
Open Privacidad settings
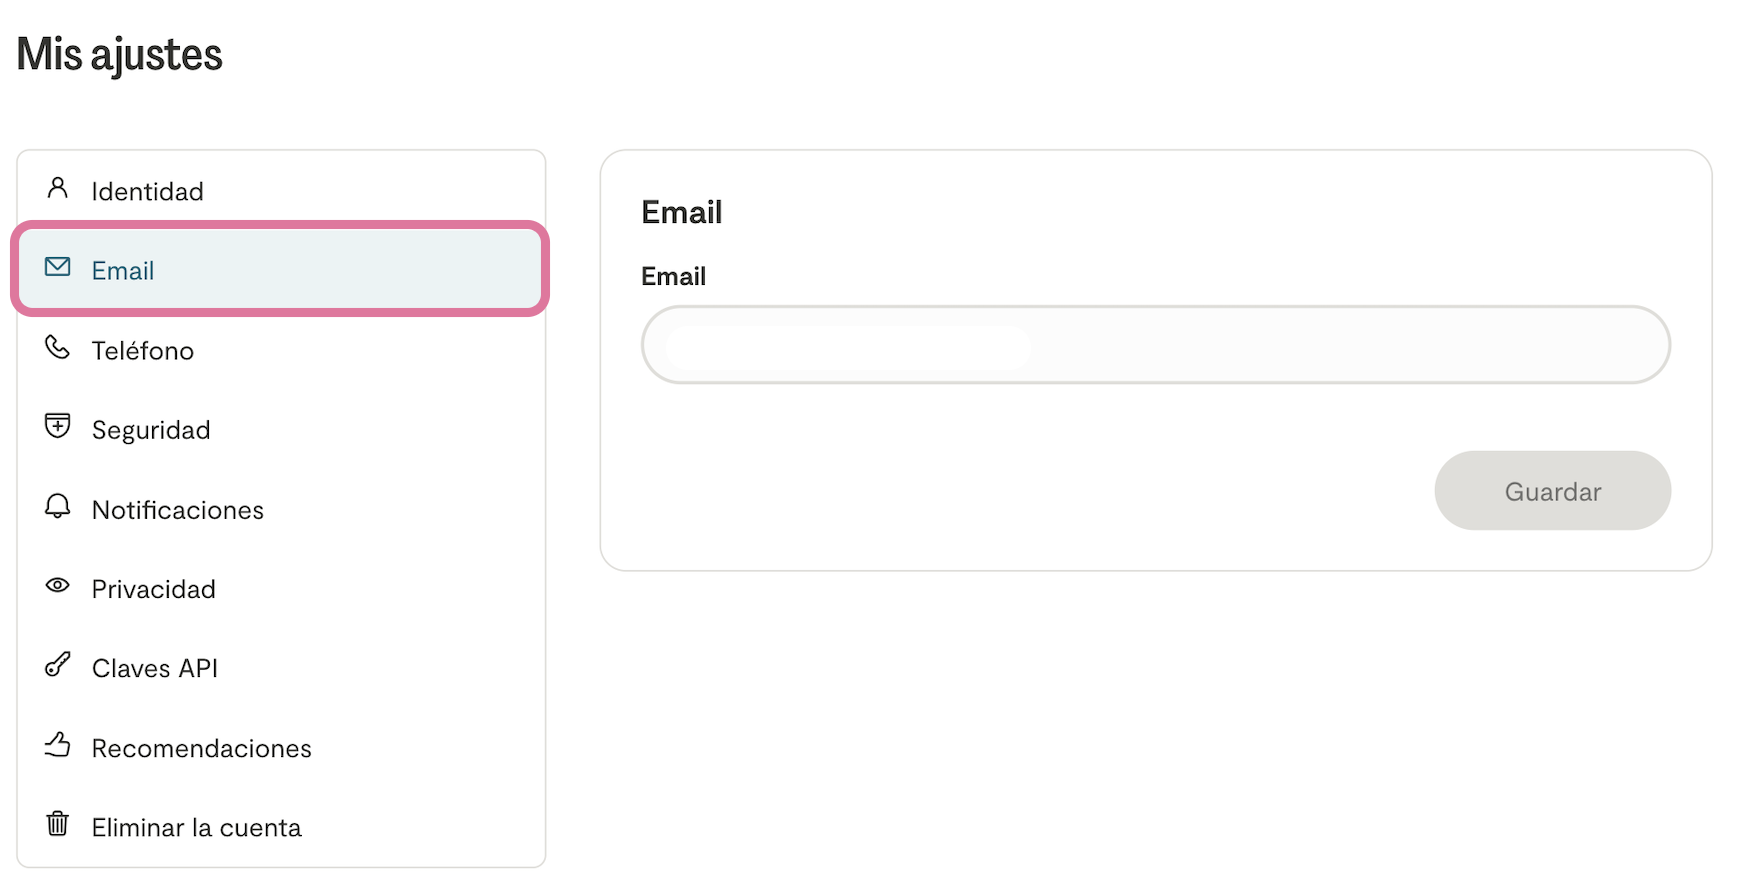pyautogui.click(x=154, y=589)
